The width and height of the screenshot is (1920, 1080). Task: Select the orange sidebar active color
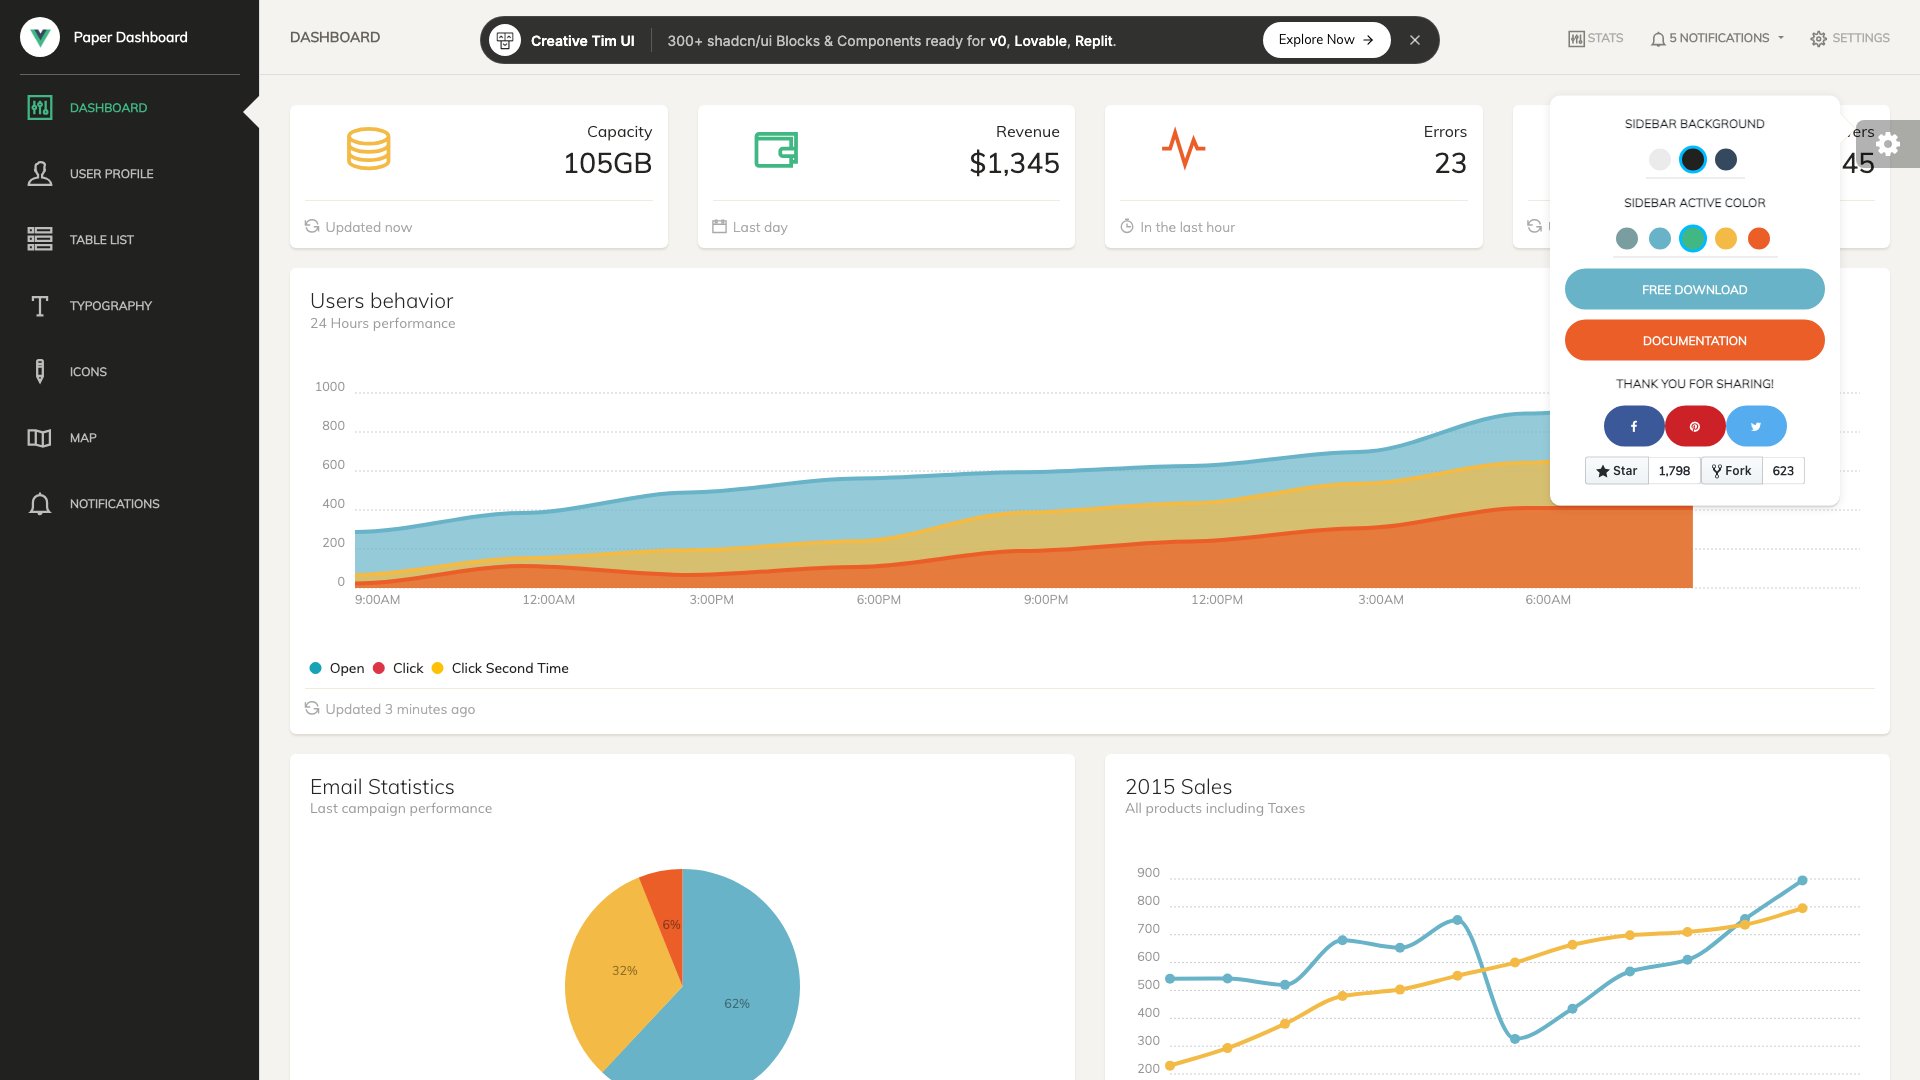point(1760,239)
